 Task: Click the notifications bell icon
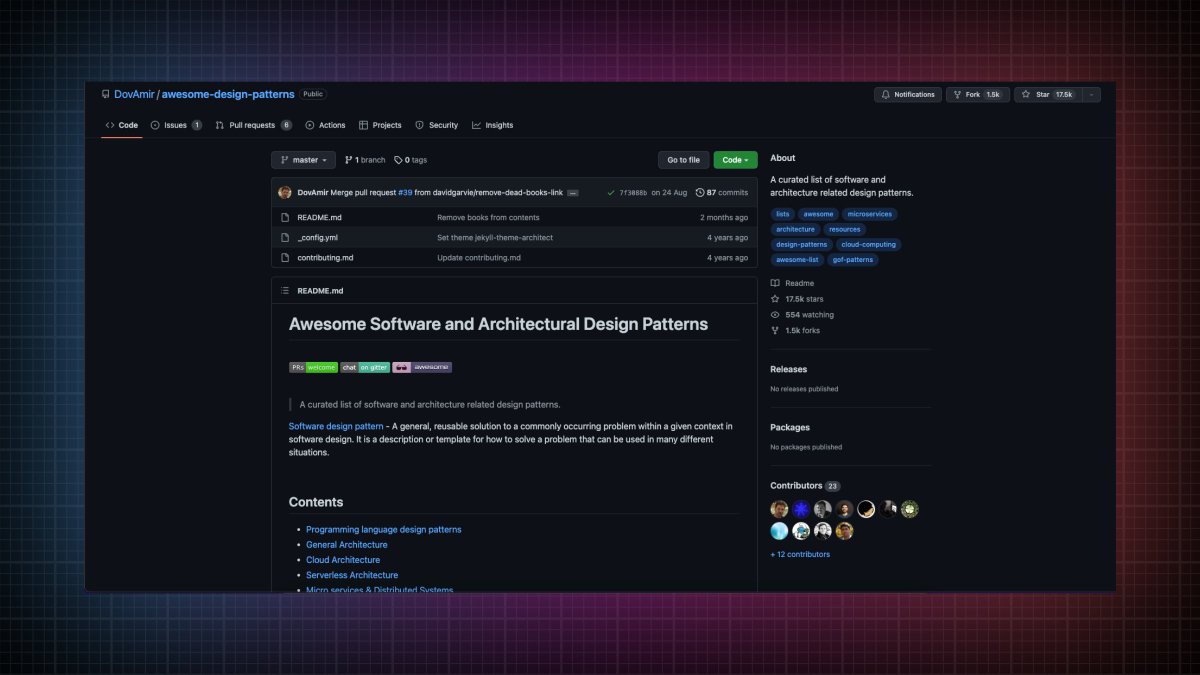(x=884, y=94)
